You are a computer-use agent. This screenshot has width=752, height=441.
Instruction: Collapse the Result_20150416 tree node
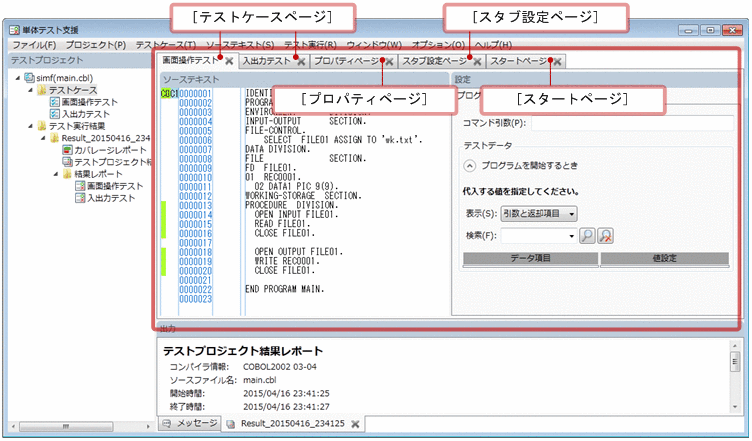pos(43,138)
